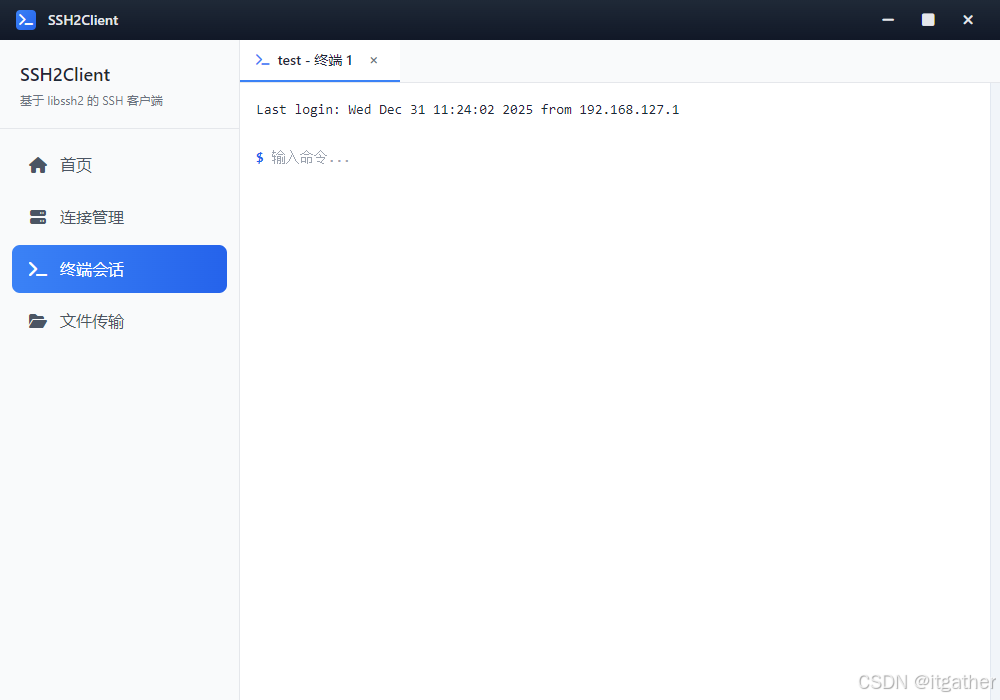Viewport: 1000px width, 700px height.
Task: Select the 终端会话 sidebar item
Action: (x=119, y=269)
